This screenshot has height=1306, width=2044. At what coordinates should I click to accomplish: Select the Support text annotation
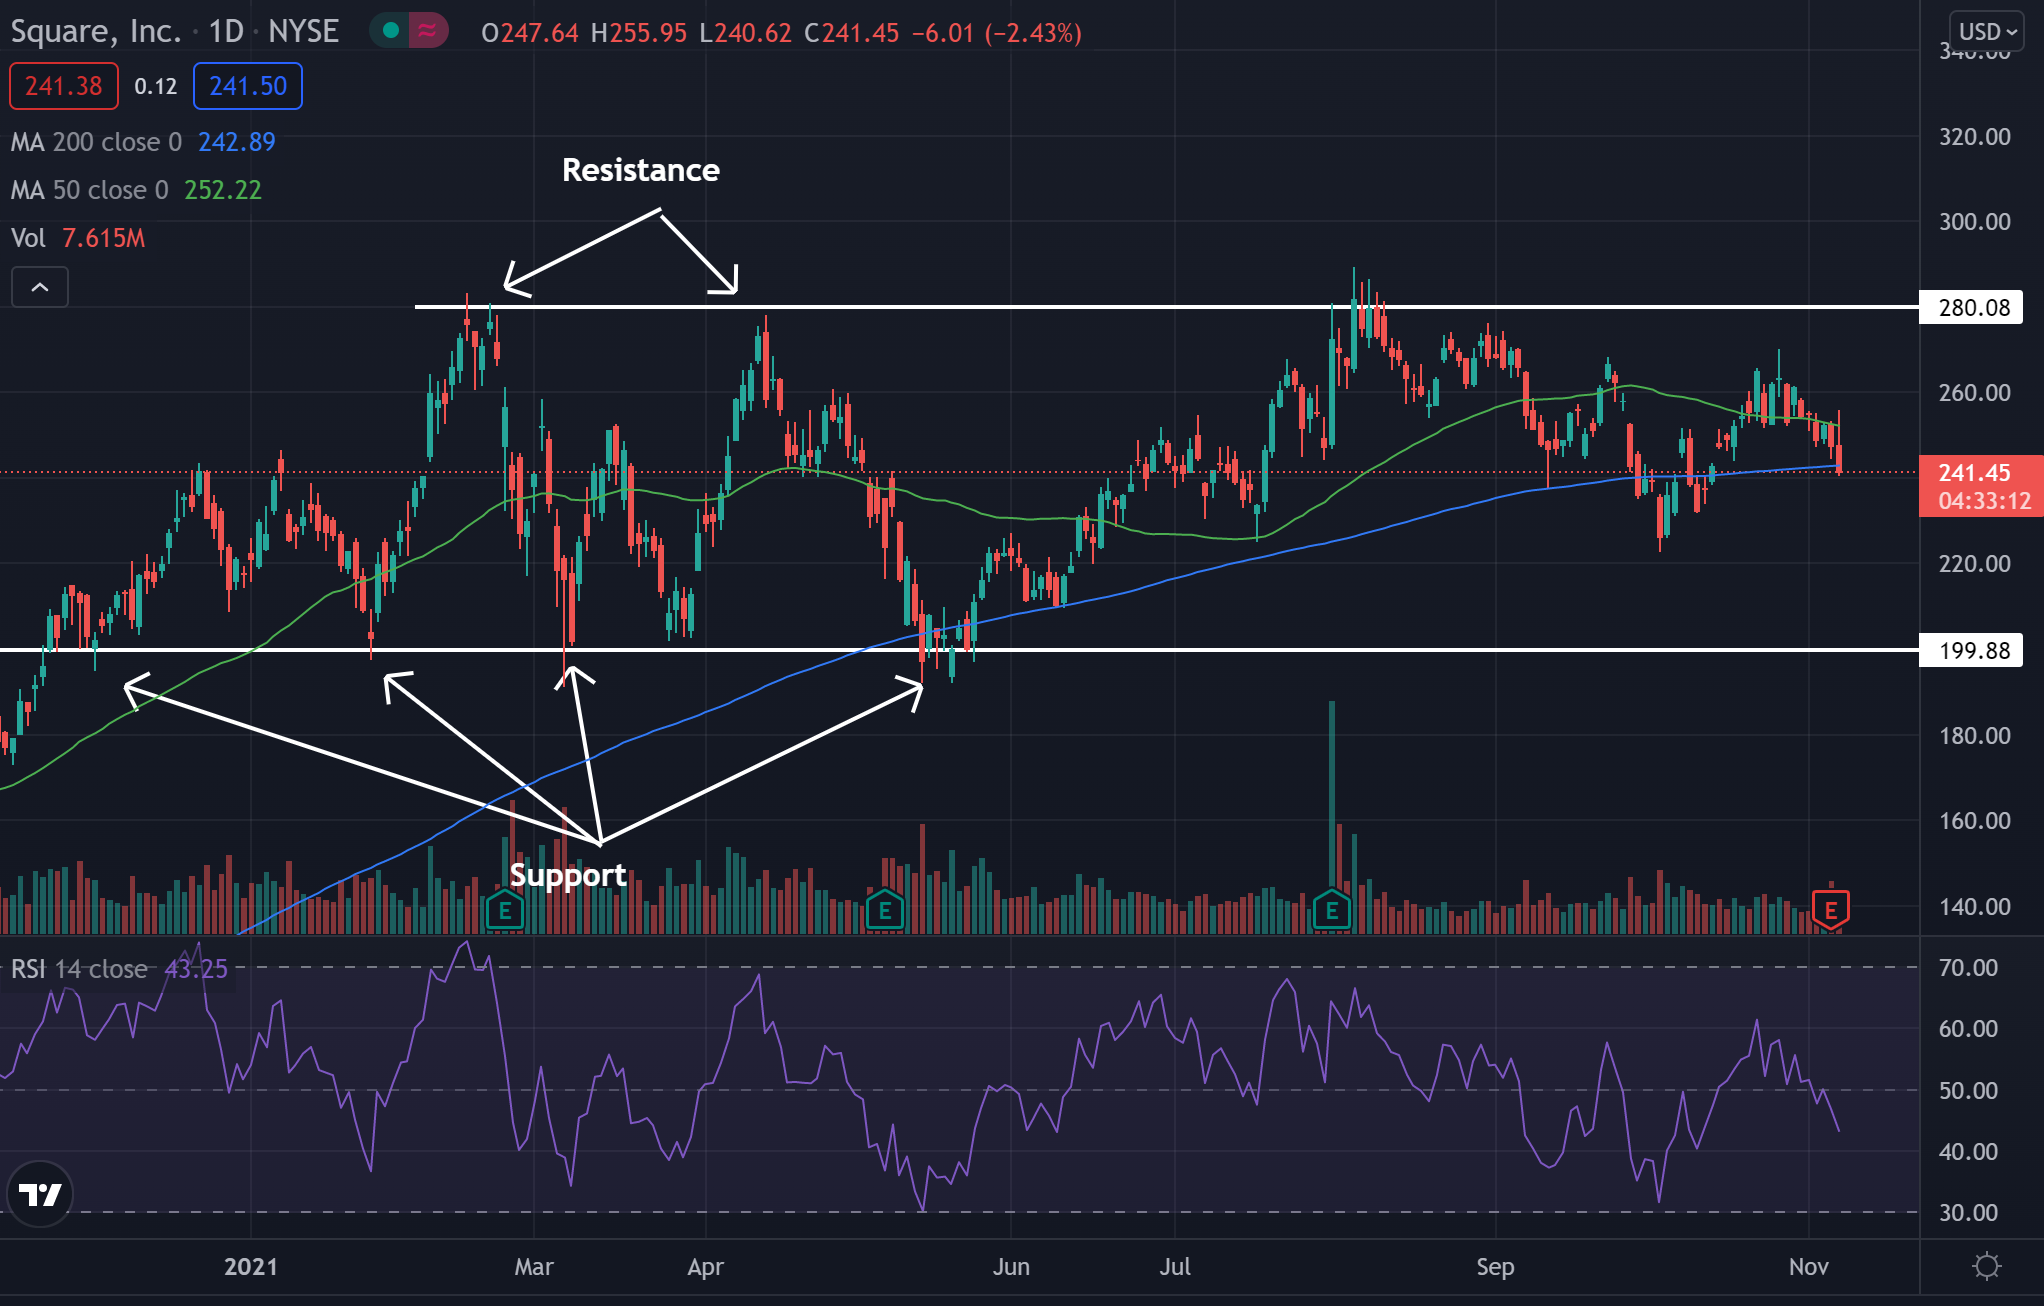point(568,875)
